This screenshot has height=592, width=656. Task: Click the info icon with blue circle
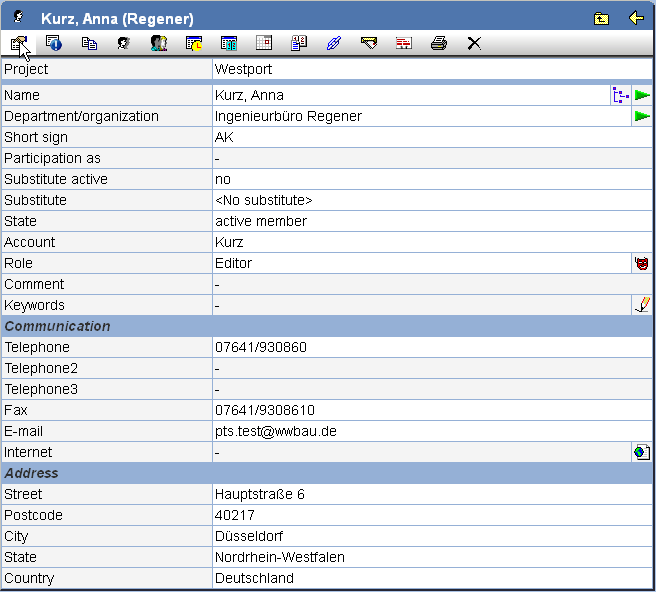click(x=54, y=43)
